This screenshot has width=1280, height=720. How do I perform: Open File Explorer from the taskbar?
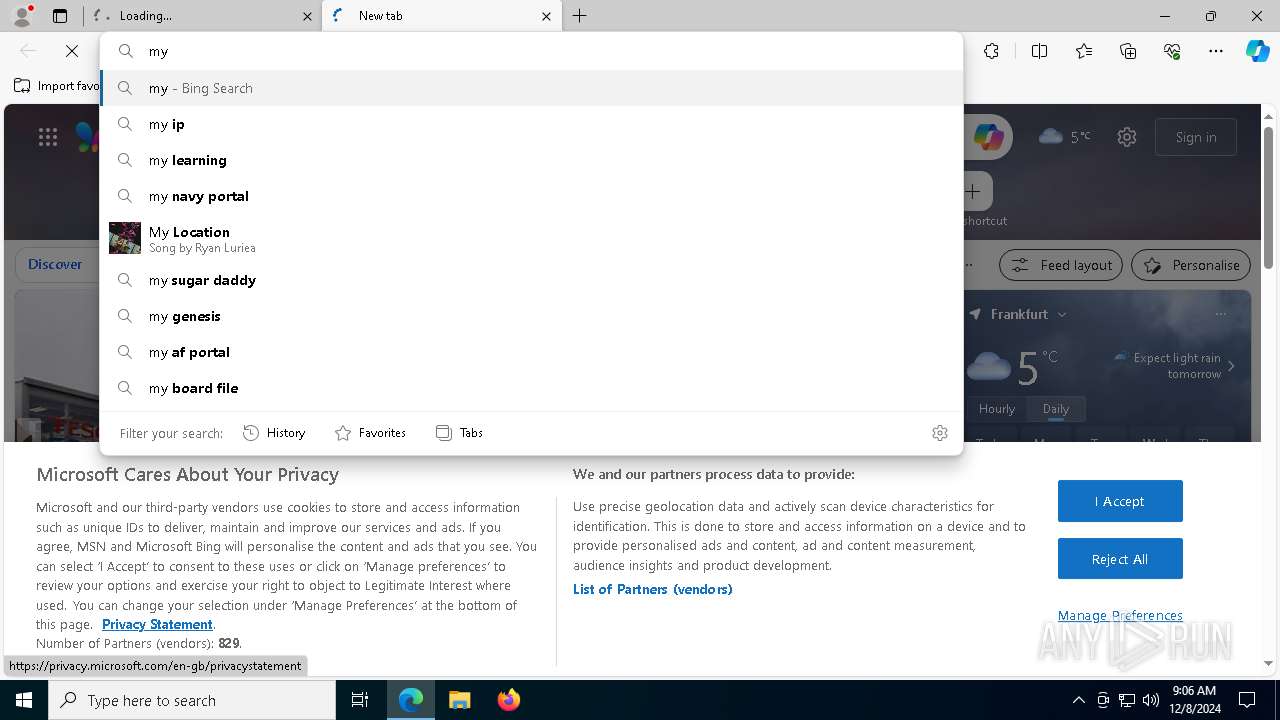tap(459, 700)
